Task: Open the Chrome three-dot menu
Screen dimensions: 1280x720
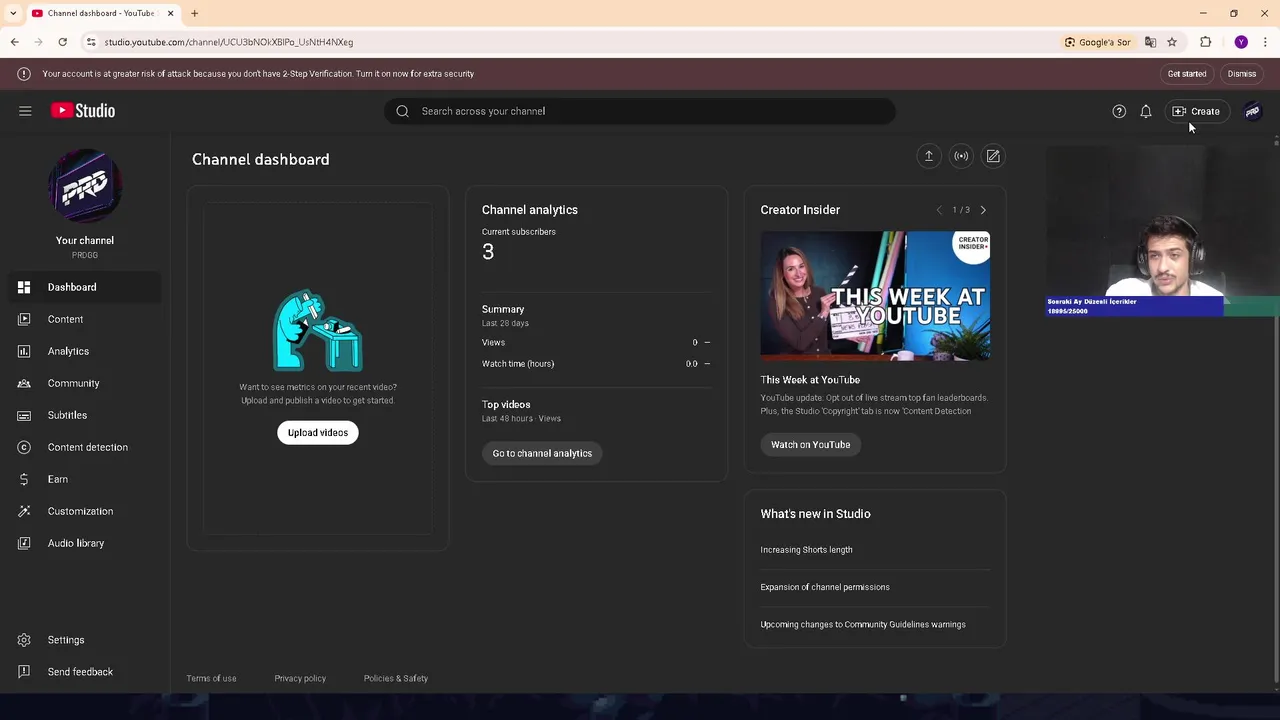Action: [1266, 42]
